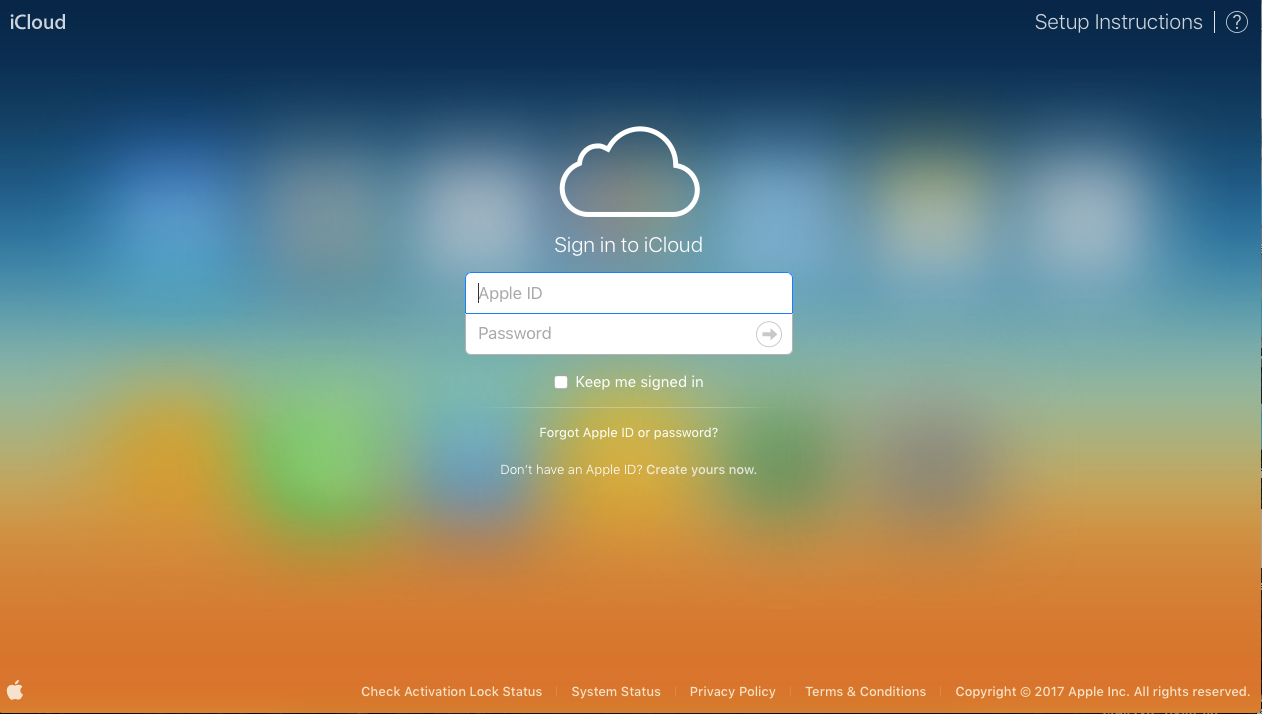This screenshot has height=714, width=1262.
Task: Open Terms & Conditions
Action: click(x=865, y=691)
